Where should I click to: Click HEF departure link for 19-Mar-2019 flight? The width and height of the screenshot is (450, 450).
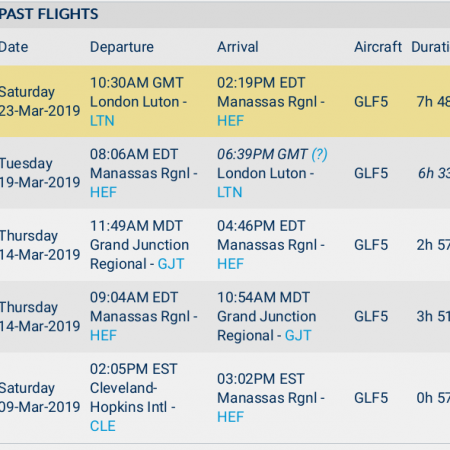tap(104, 192)
